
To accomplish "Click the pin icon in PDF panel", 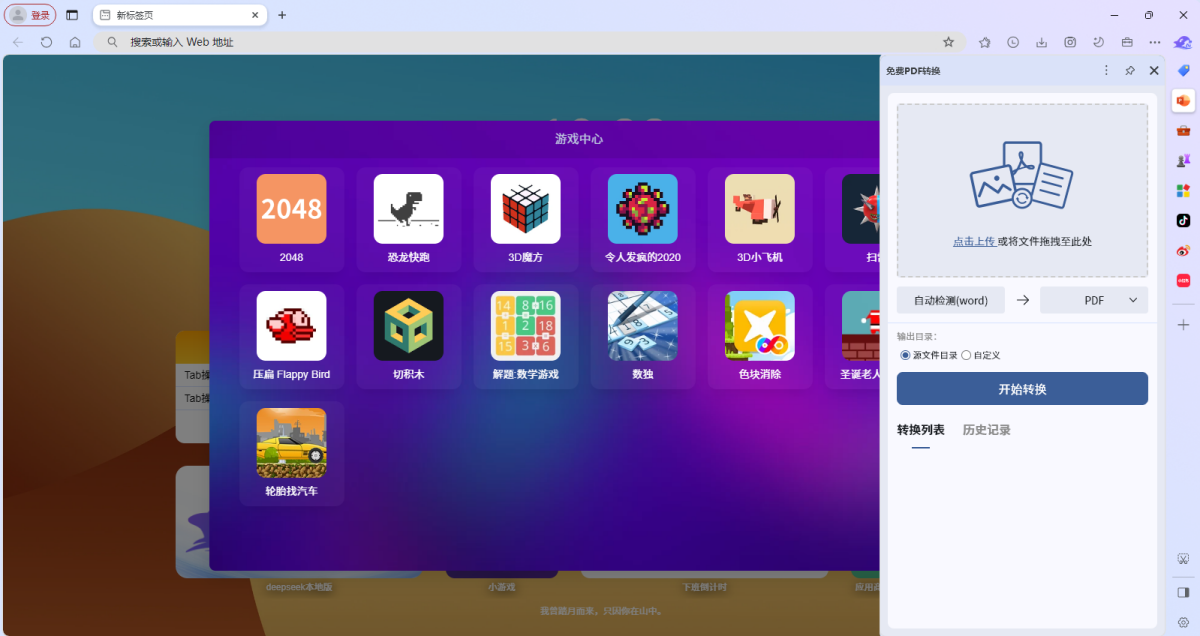I will [1130, 71].
